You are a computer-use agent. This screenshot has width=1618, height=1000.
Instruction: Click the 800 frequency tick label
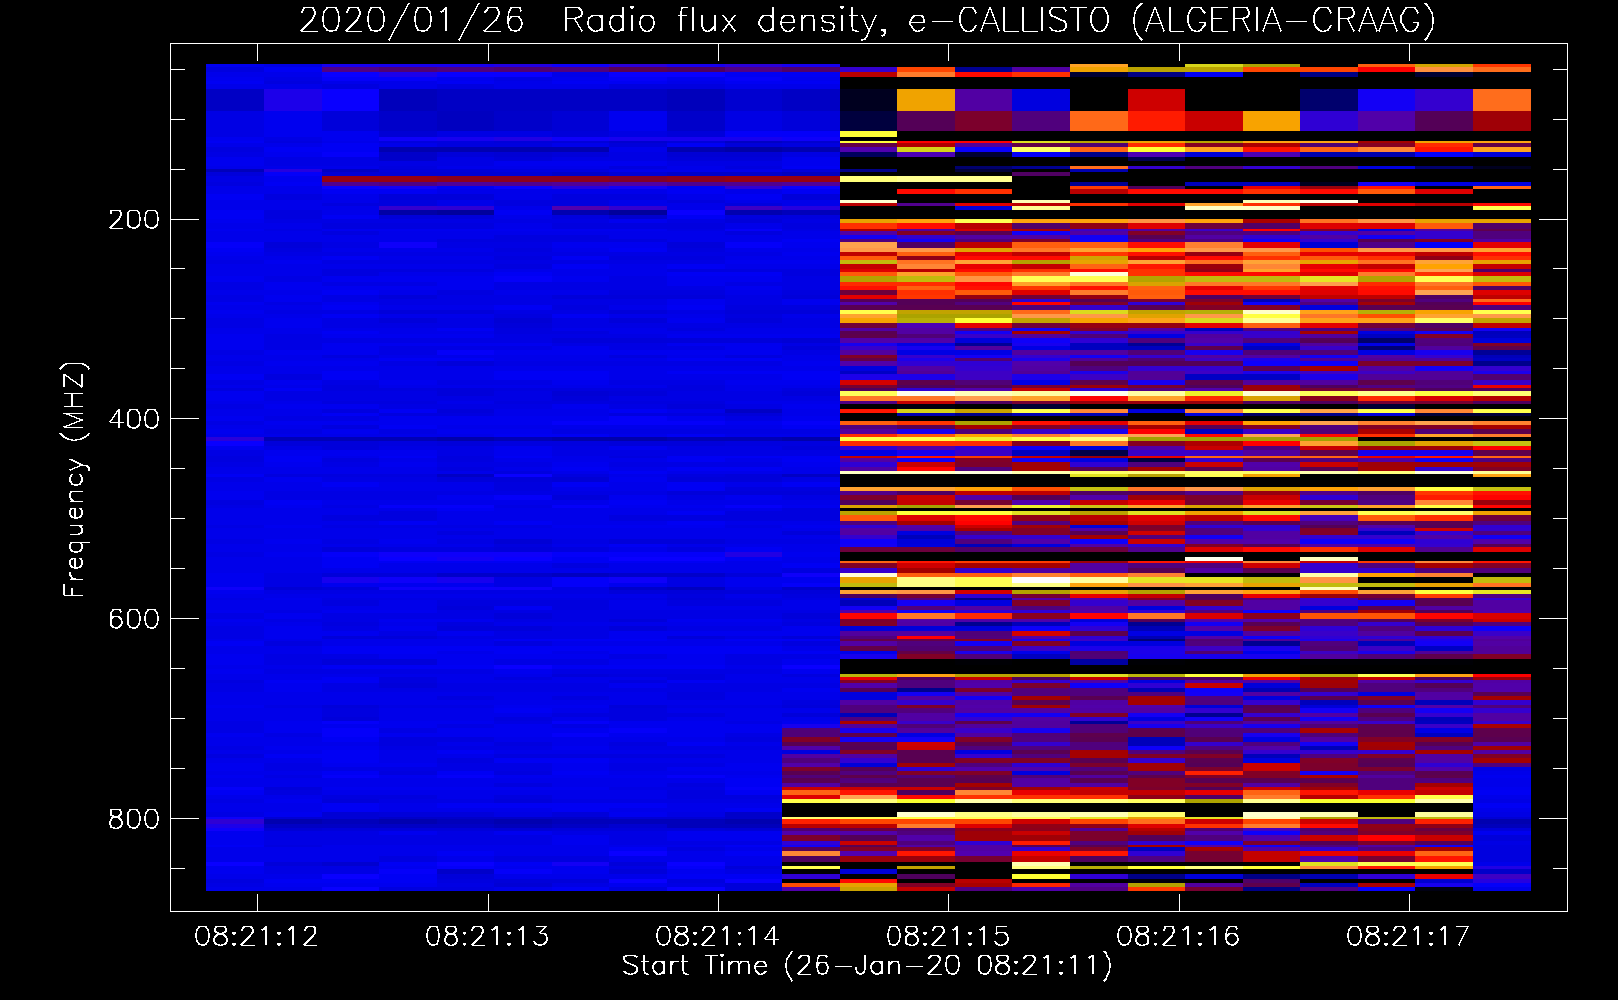pos(134,819)
